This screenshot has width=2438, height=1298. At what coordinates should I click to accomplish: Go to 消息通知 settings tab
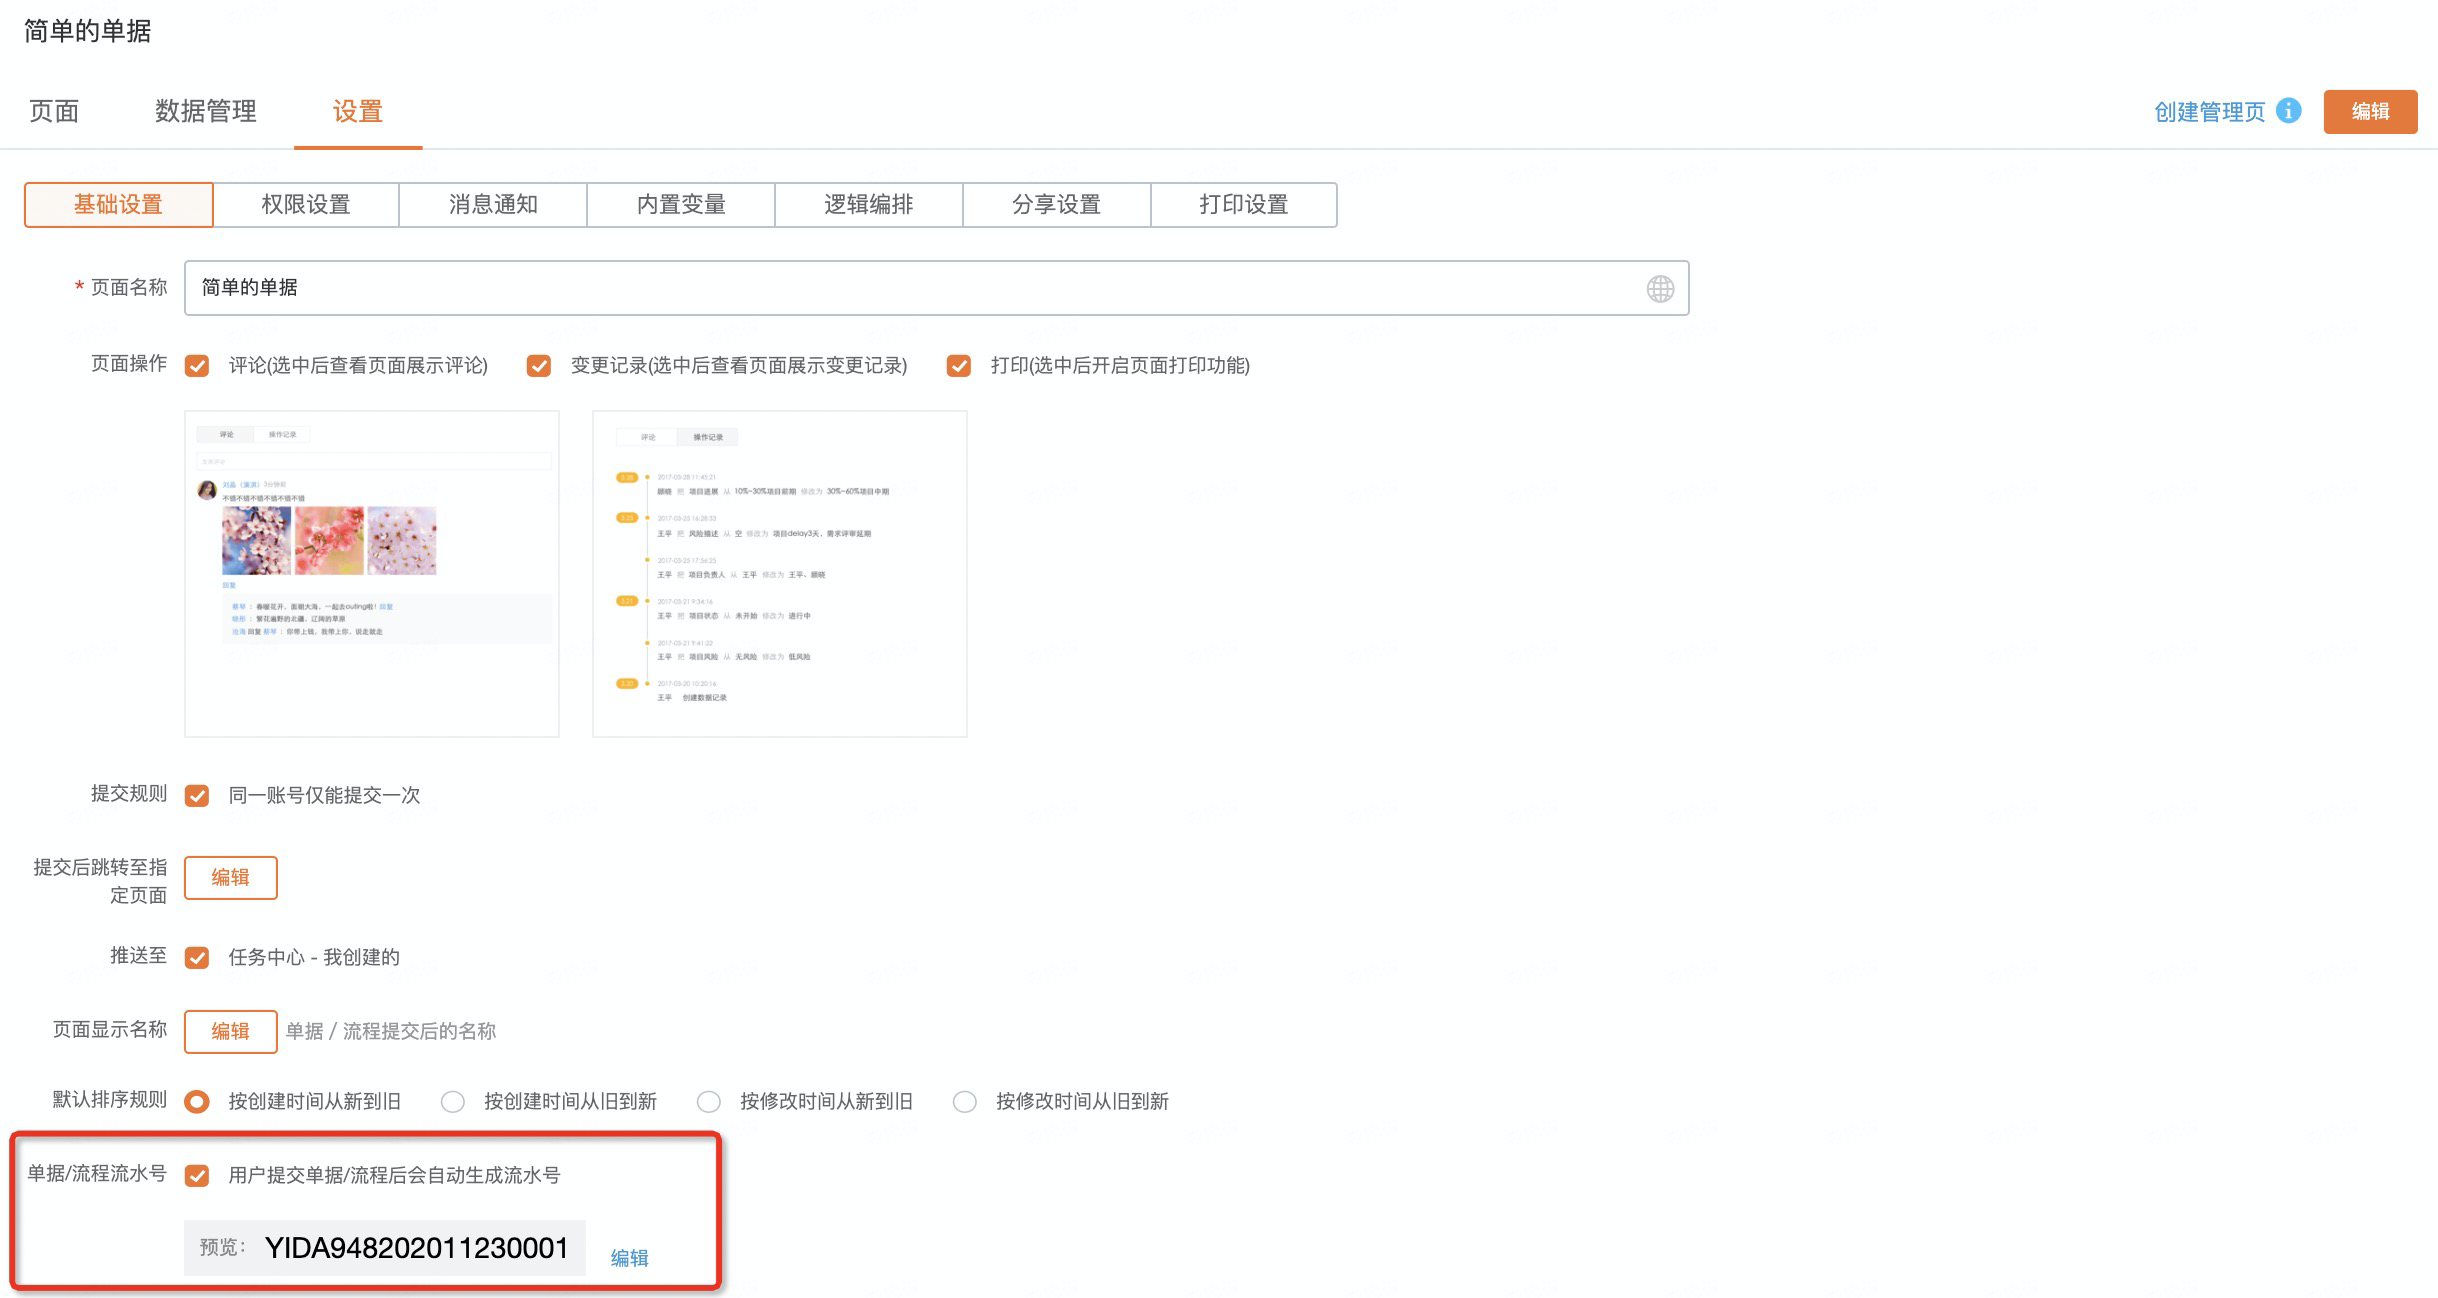tap(493, 205)
